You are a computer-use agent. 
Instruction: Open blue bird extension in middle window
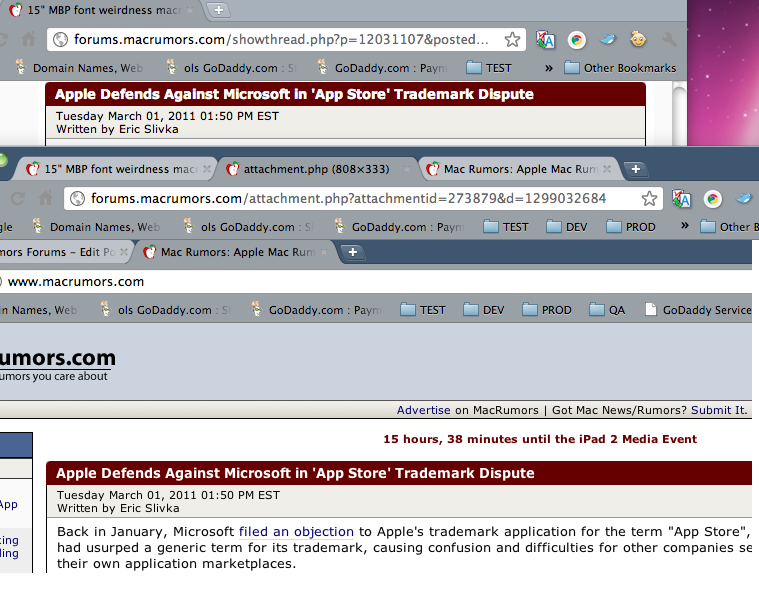[744, 198]
